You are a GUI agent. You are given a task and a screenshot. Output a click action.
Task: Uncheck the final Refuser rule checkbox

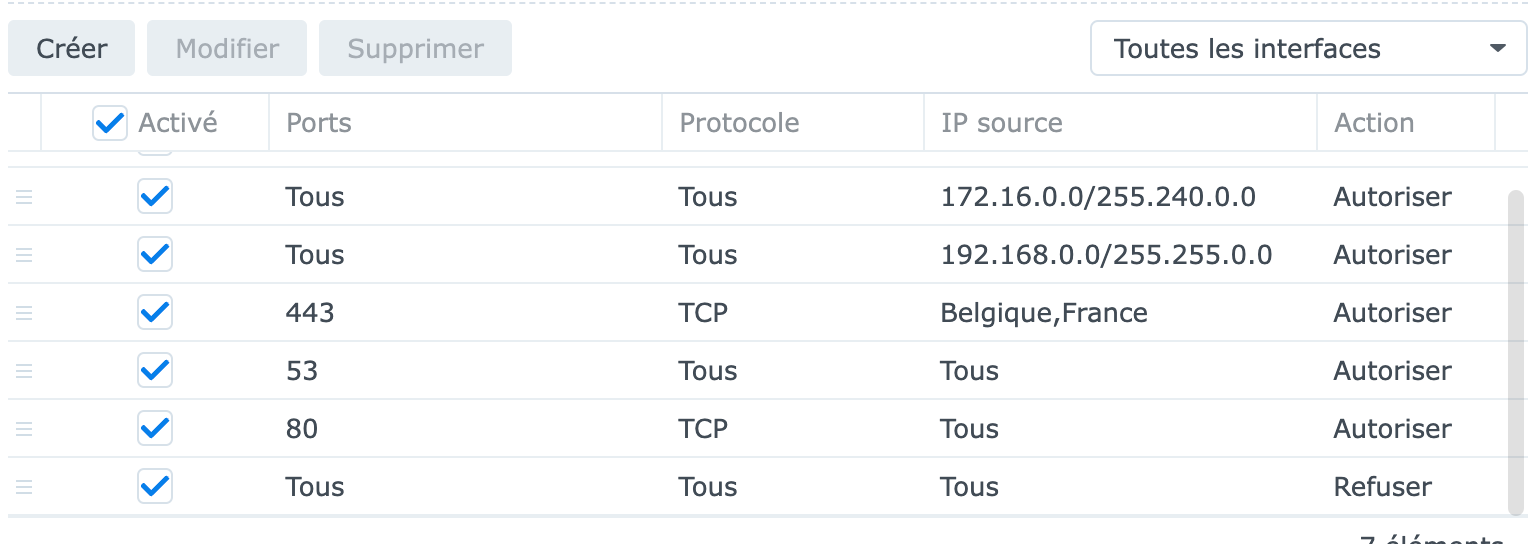point(155,487)
